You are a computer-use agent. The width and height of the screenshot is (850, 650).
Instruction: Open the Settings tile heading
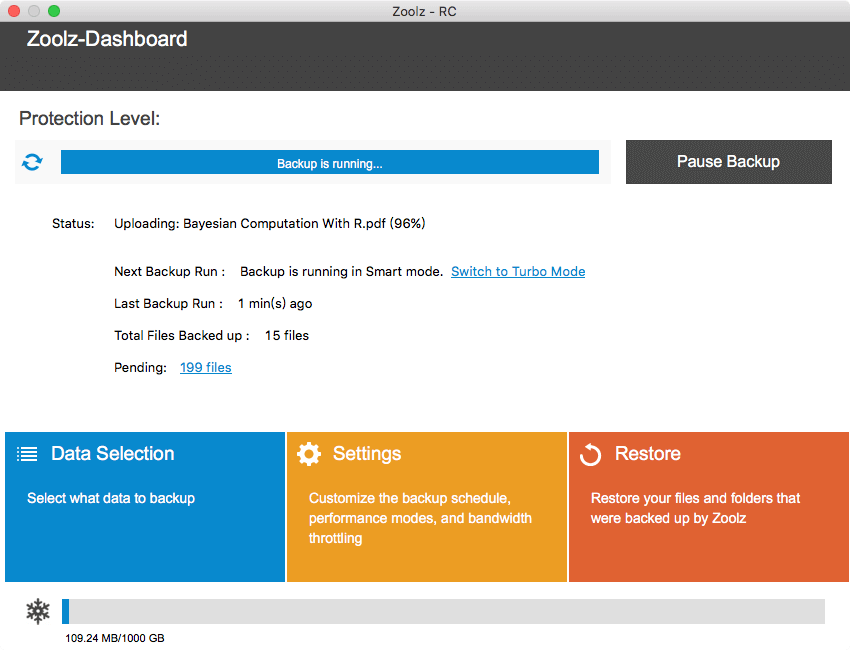[366, 454]
